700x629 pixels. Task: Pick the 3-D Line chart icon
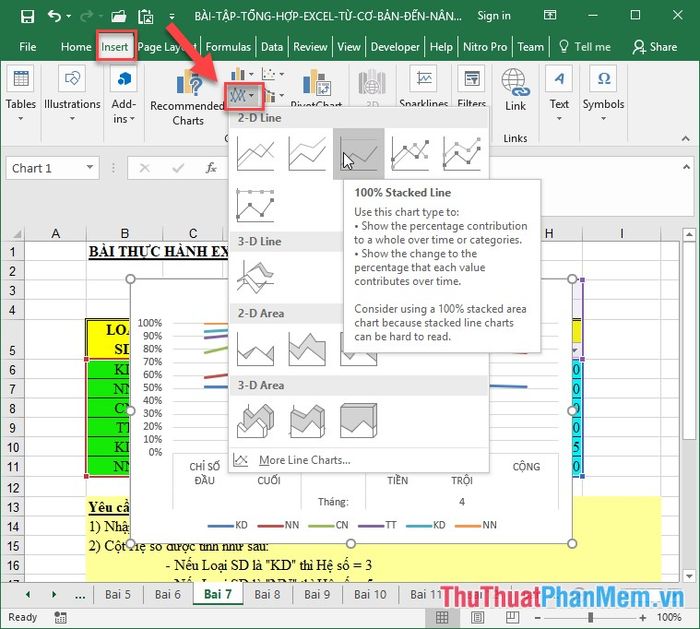point(255,277)
